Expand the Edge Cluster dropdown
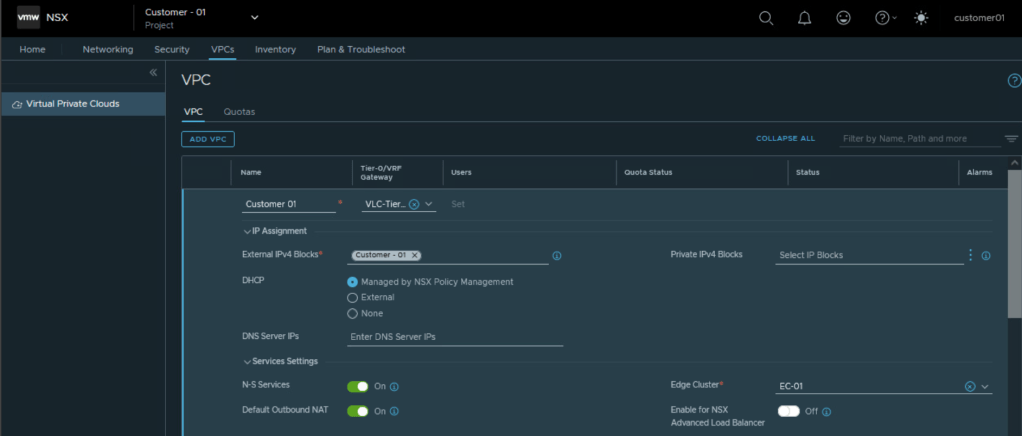The width and height of the screenshot is (1022, 436). [x=985, y=387]
